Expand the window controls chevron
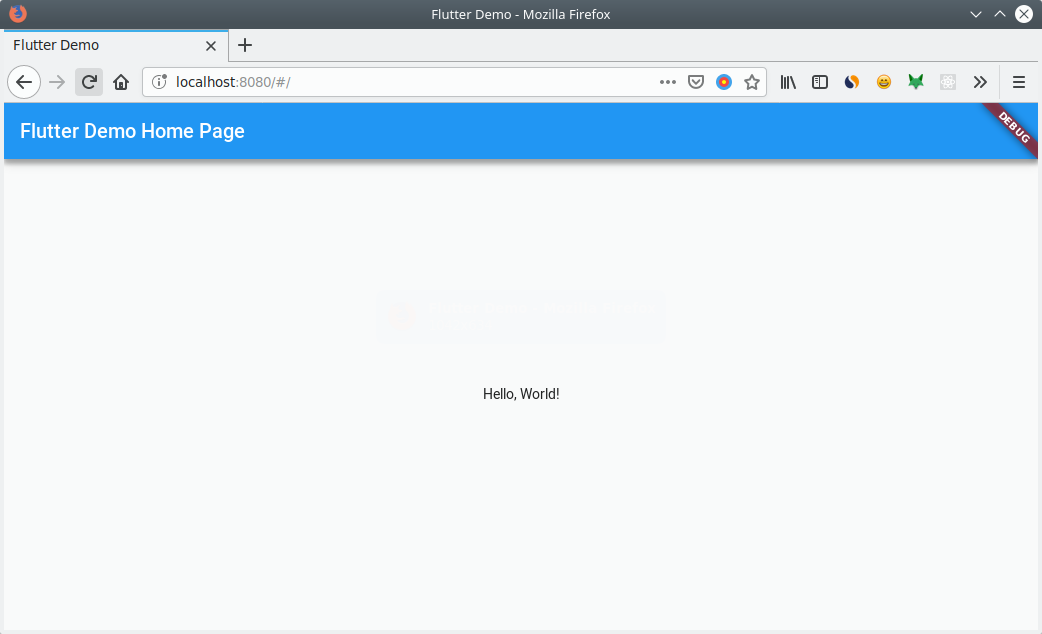The image size is (1042, 634). 975,14
